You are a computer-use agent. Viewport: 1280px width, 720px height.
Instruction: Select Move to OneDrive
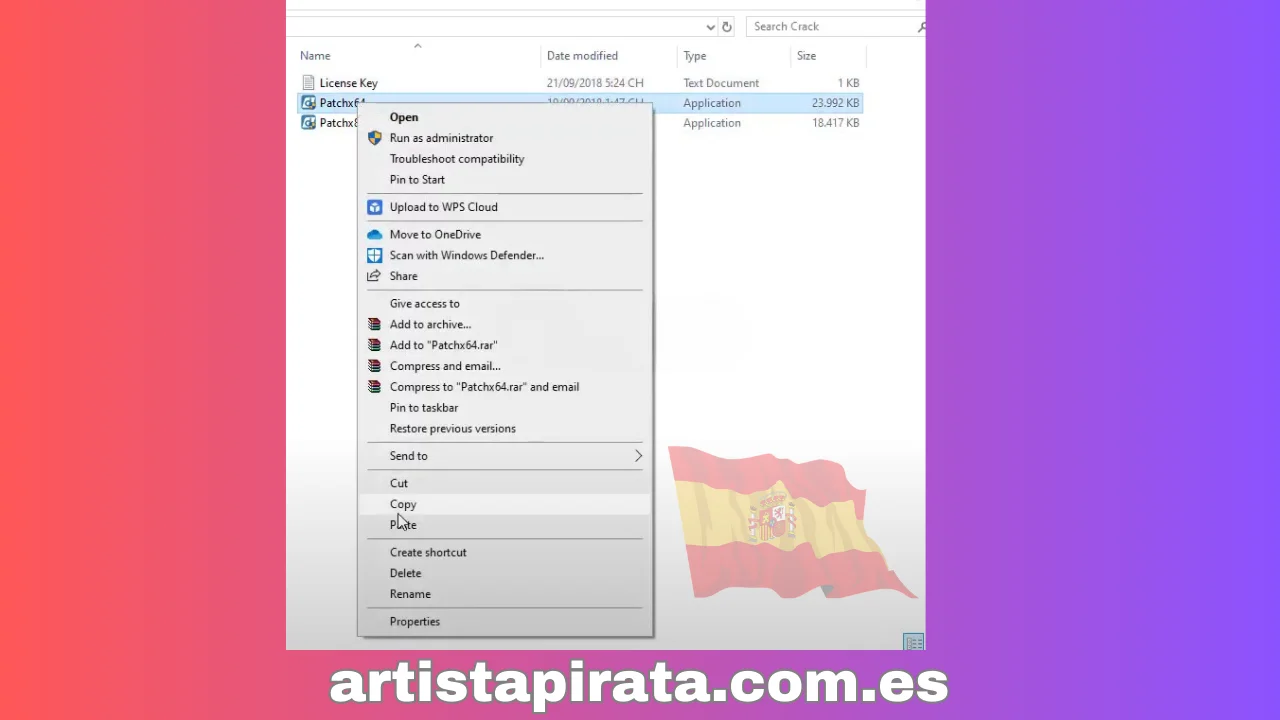435,234
